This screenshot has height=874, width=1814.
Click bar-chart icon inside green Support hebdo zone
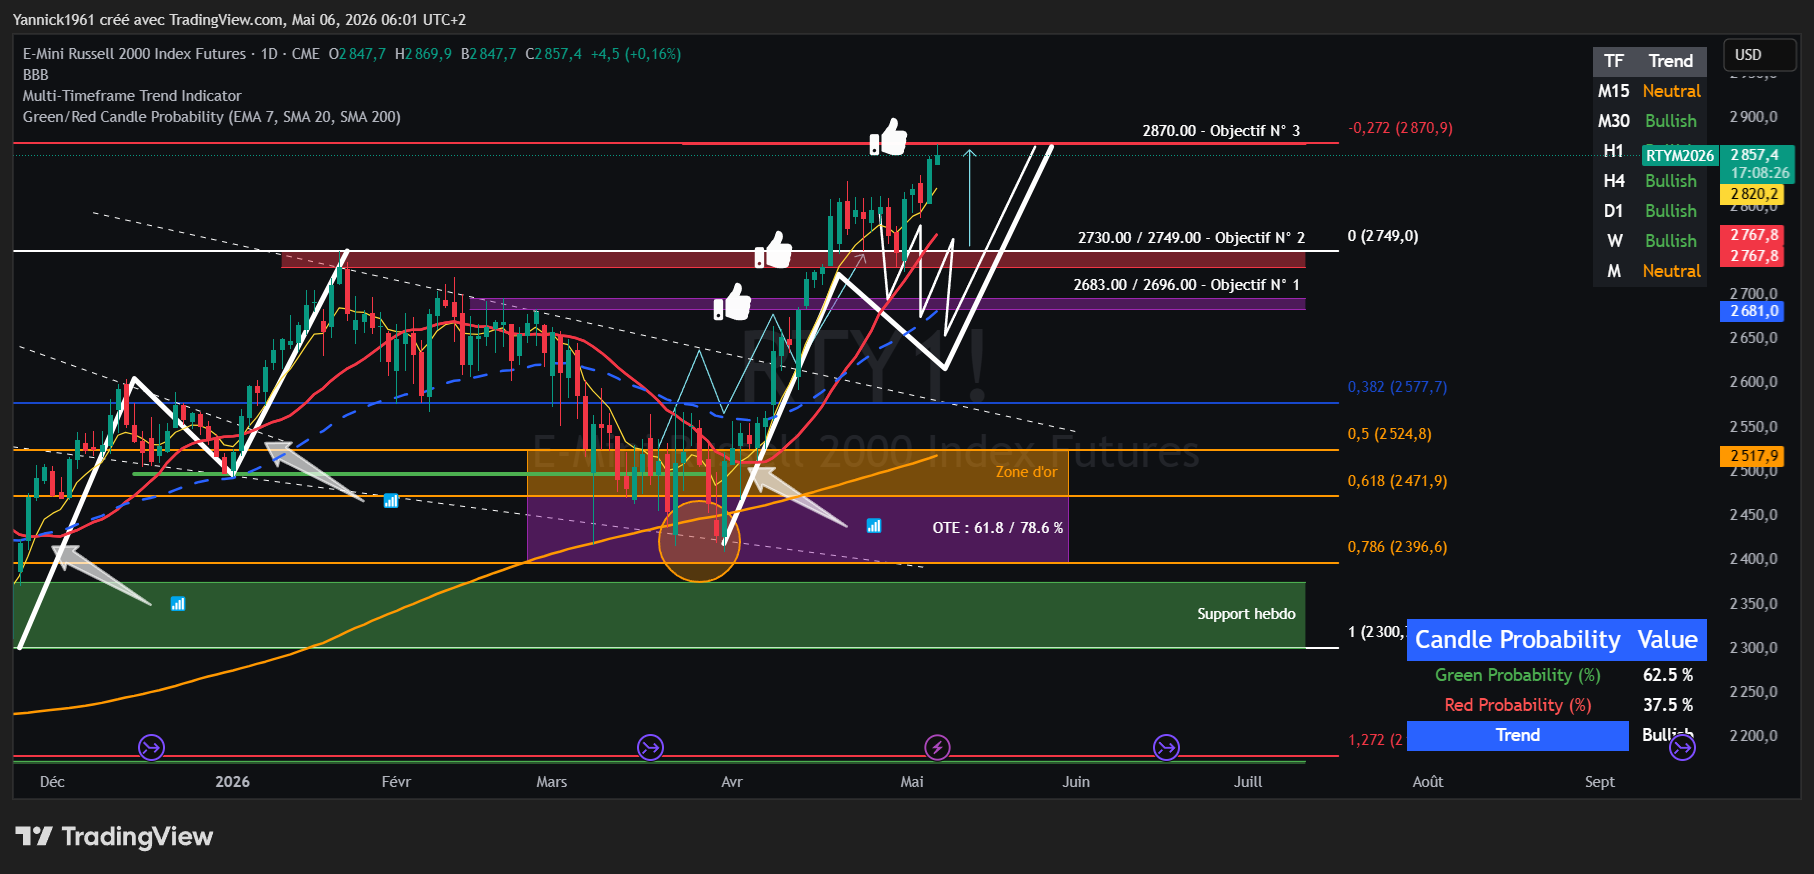point(178,604)
